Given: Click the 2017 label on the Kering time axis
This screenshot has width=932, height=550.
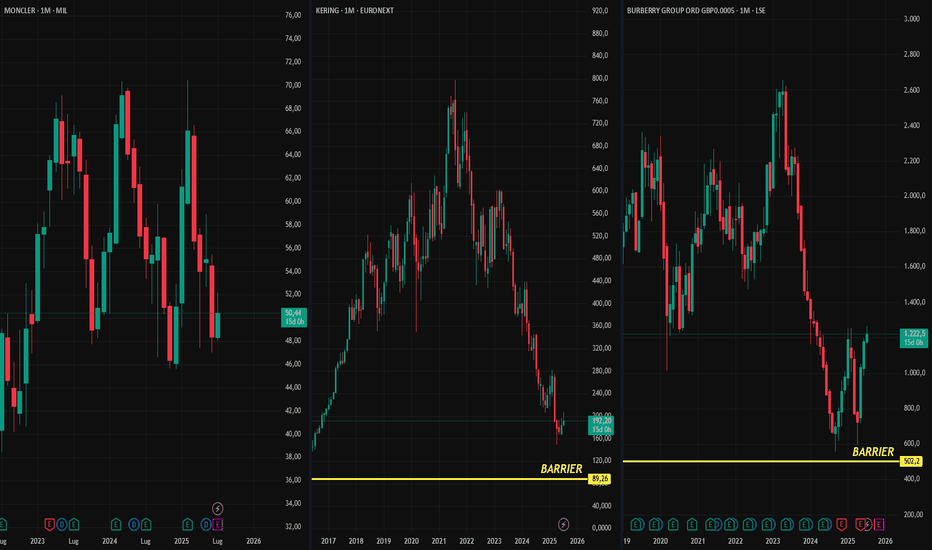Looking at the screenshot, I should point(328,541).
